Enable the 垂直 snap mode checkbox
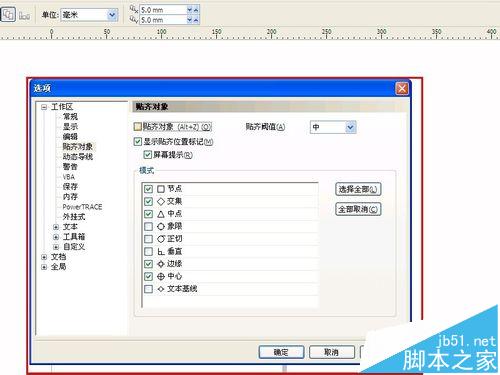 [148, 251]
